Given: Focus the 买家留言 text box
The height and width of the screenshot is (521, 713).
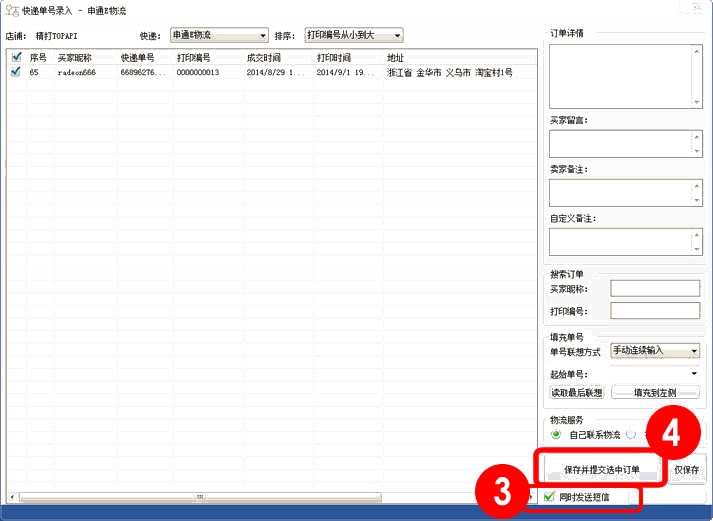Looking at the screenshot, I should tap(626, 144).
